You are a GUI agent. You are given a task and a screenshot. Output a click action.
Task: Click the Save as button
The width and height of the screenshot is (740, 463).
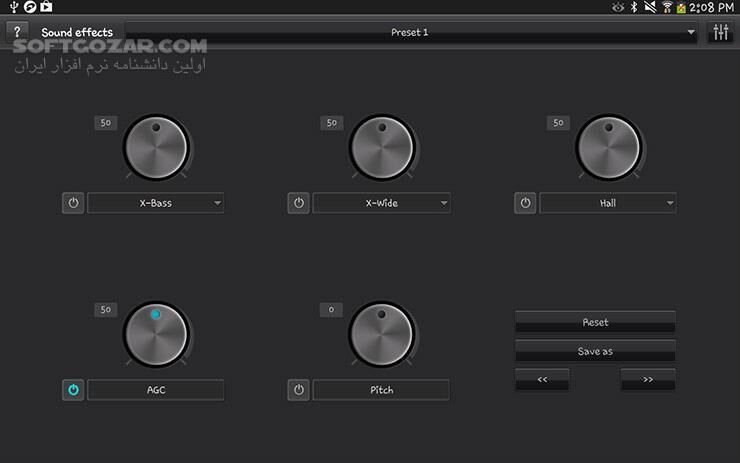coord(595,351)
